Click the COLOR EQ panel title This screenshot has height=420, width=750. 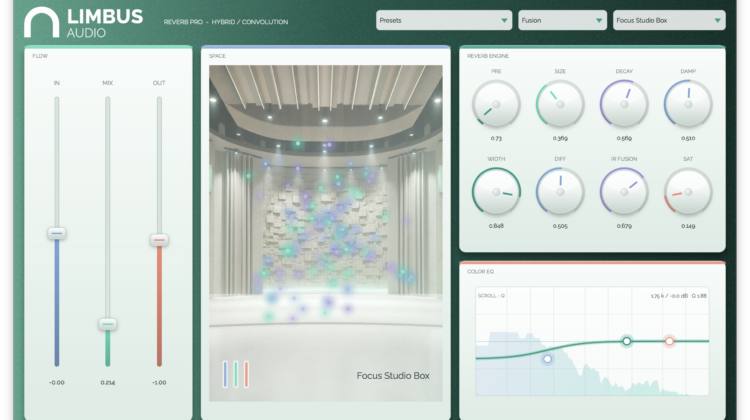480,272
